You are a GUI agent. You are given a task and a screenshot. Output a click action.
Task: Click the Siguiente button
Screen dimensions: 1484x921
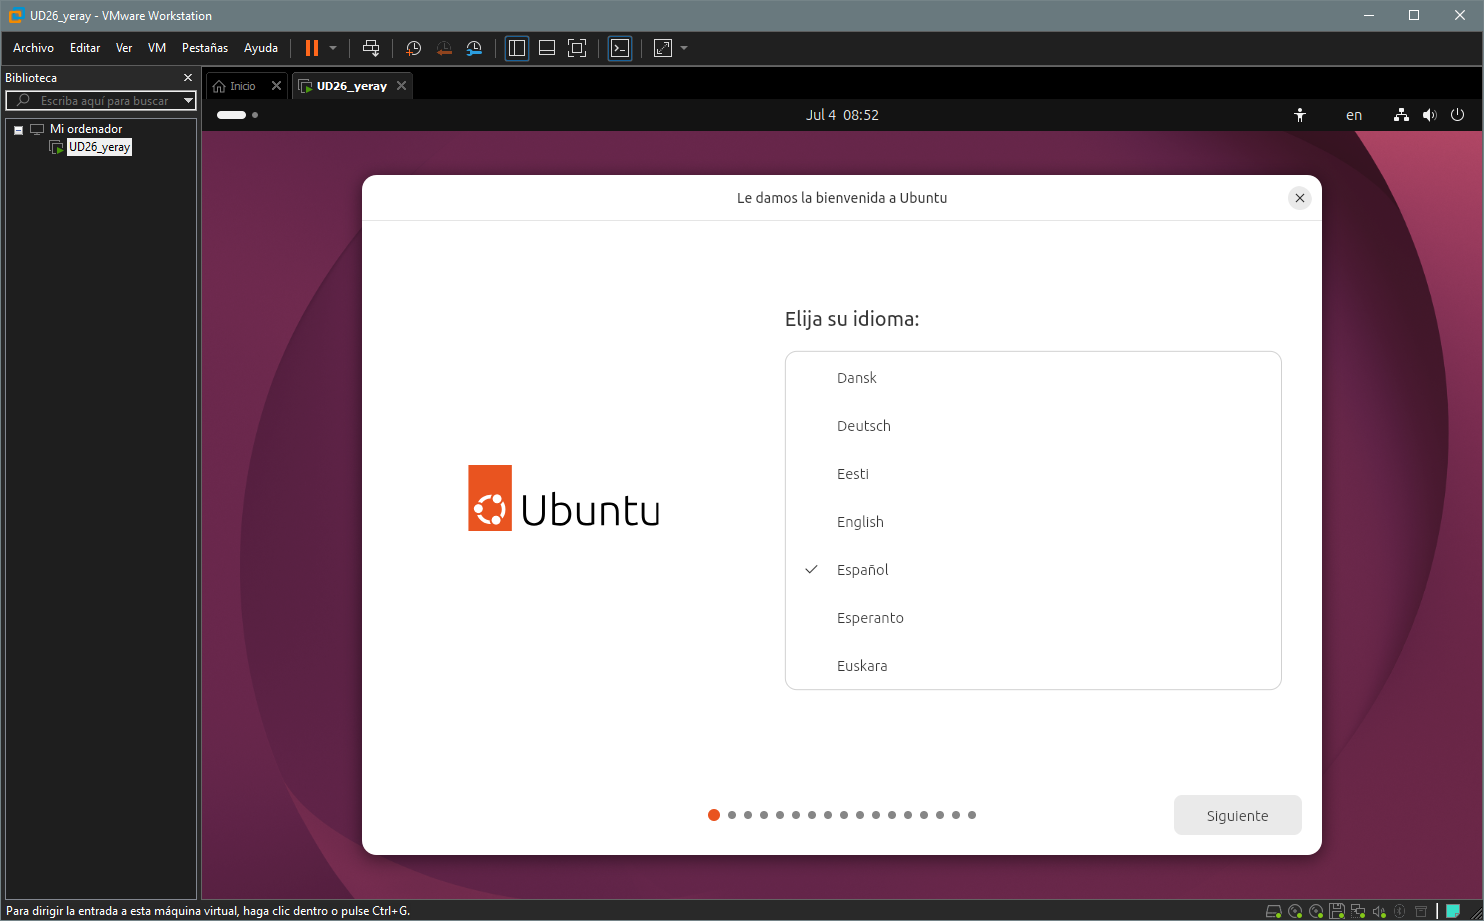(1237, 815)
